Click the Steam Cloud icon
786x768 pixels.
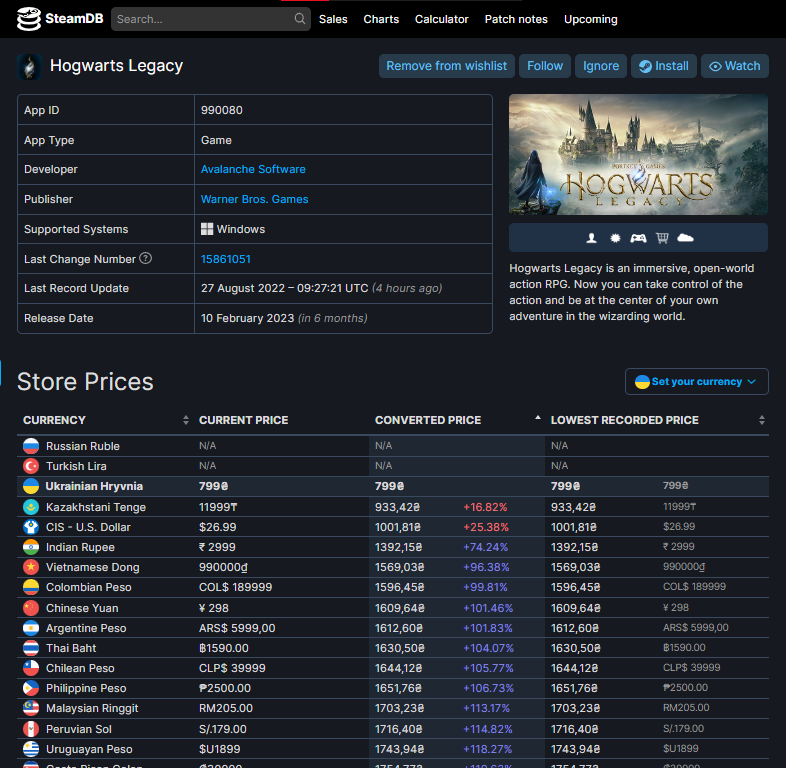click(685, 238)
